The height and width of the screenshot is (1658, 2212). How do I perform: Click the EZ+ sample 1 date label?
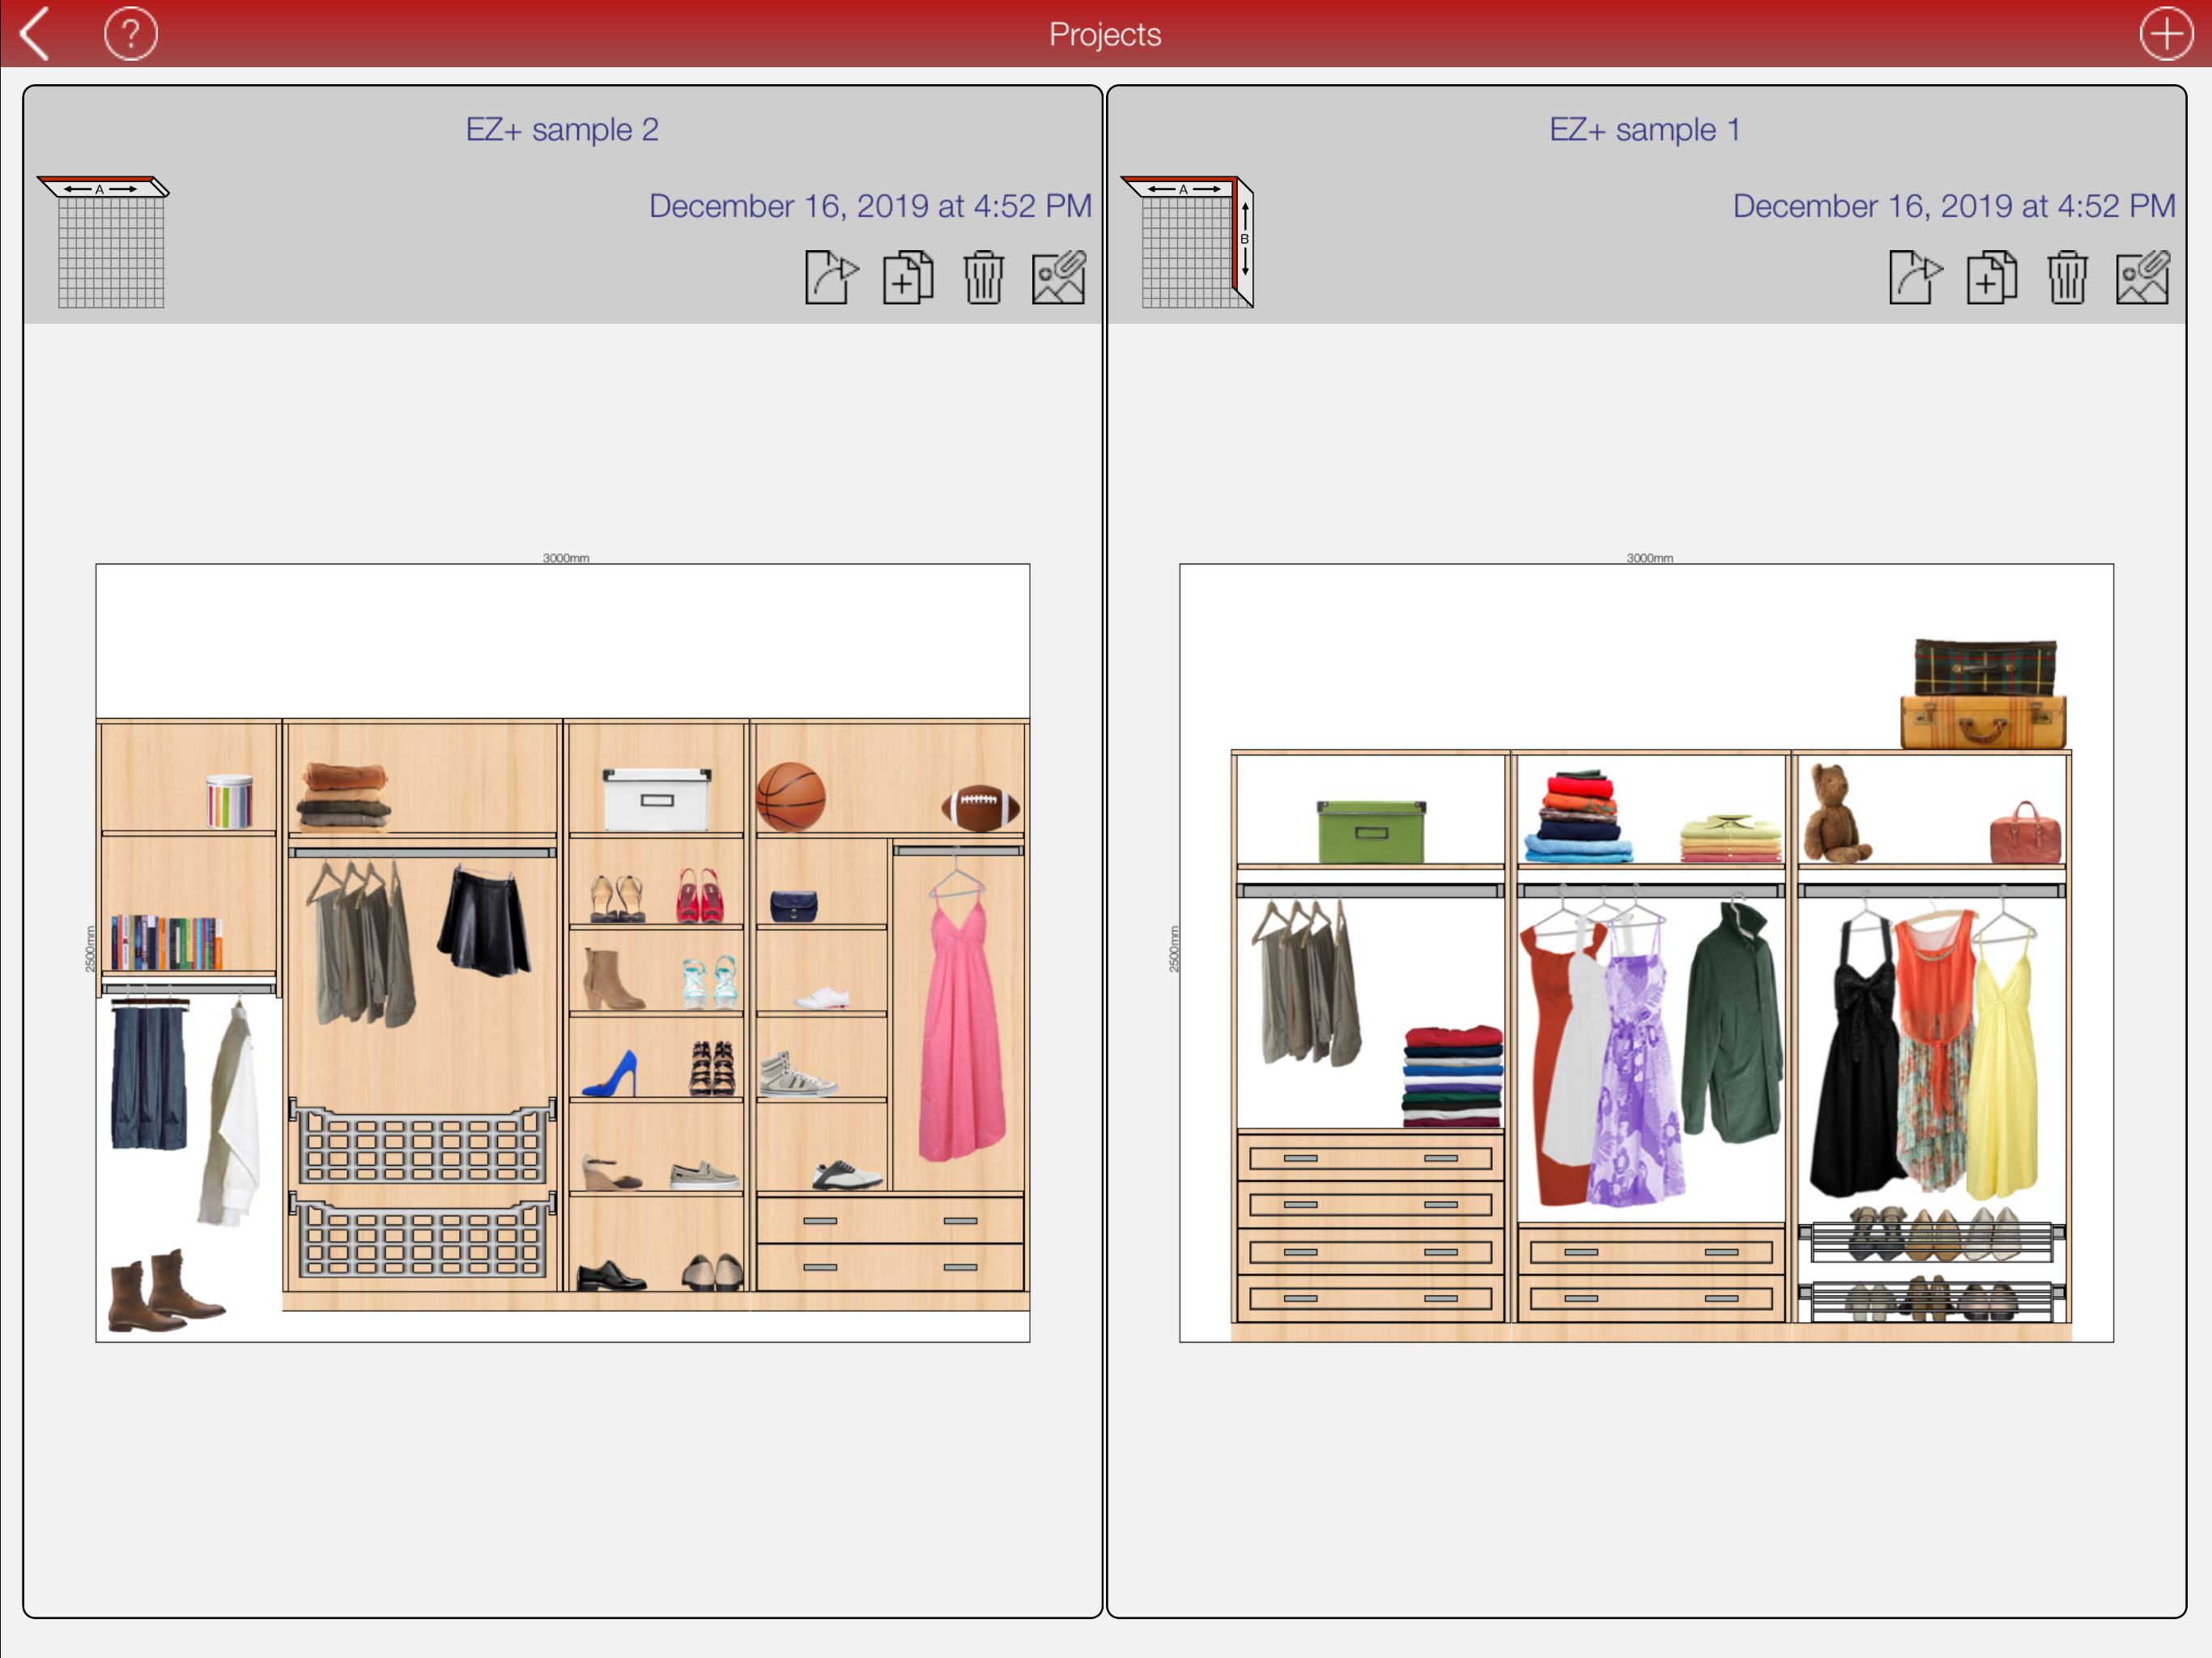click(x=1953, y=206)
